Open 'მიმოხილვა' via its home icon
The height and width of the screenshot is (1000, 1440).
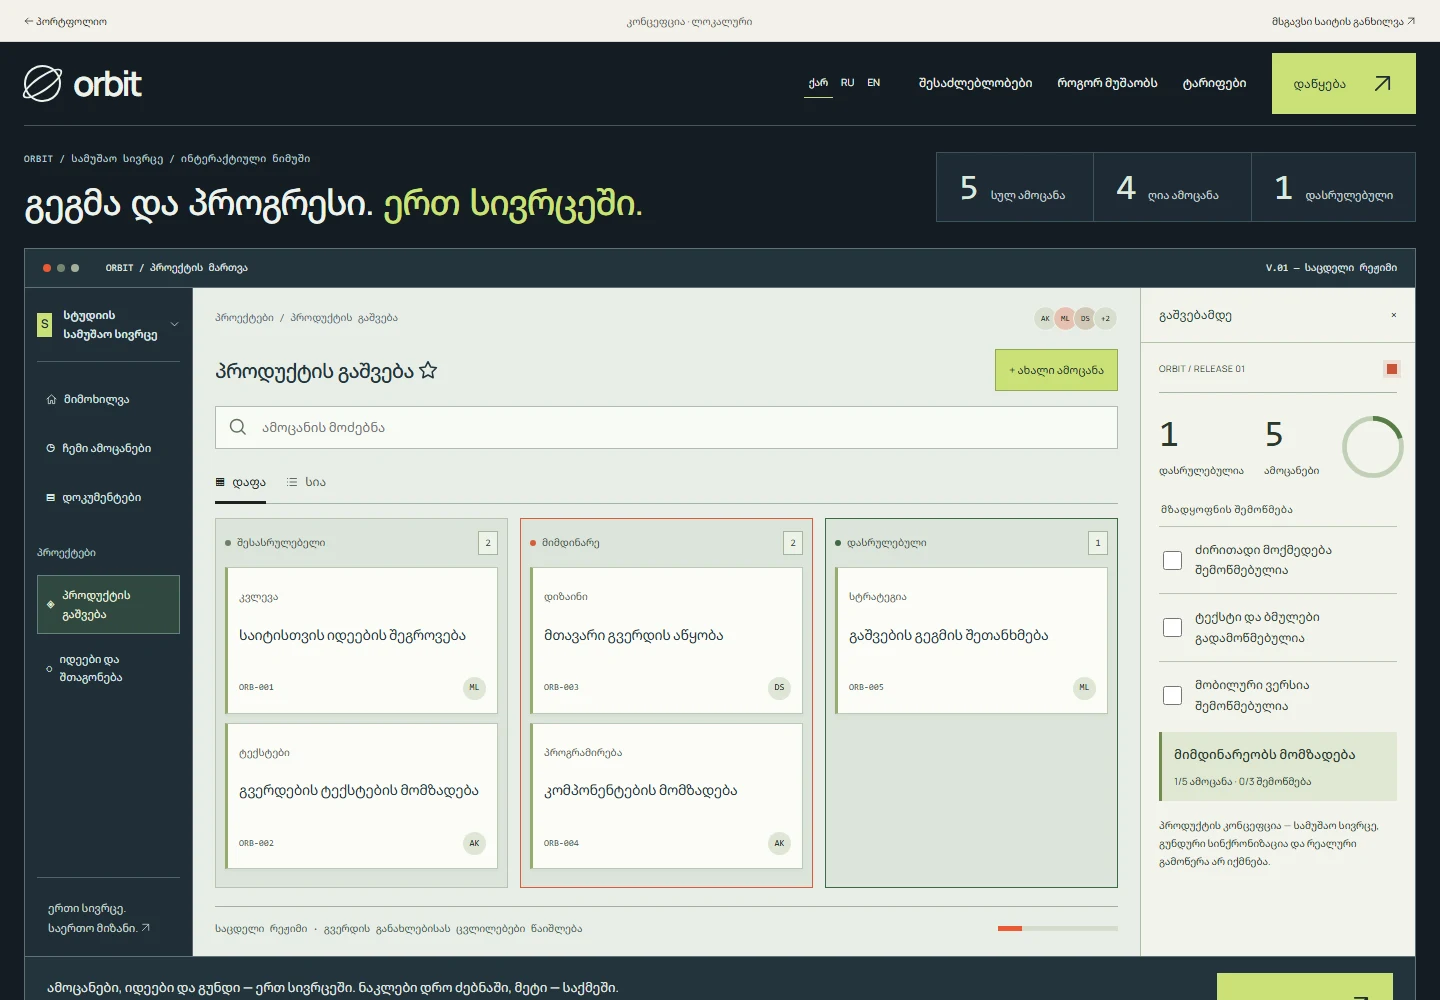[51, 400]
